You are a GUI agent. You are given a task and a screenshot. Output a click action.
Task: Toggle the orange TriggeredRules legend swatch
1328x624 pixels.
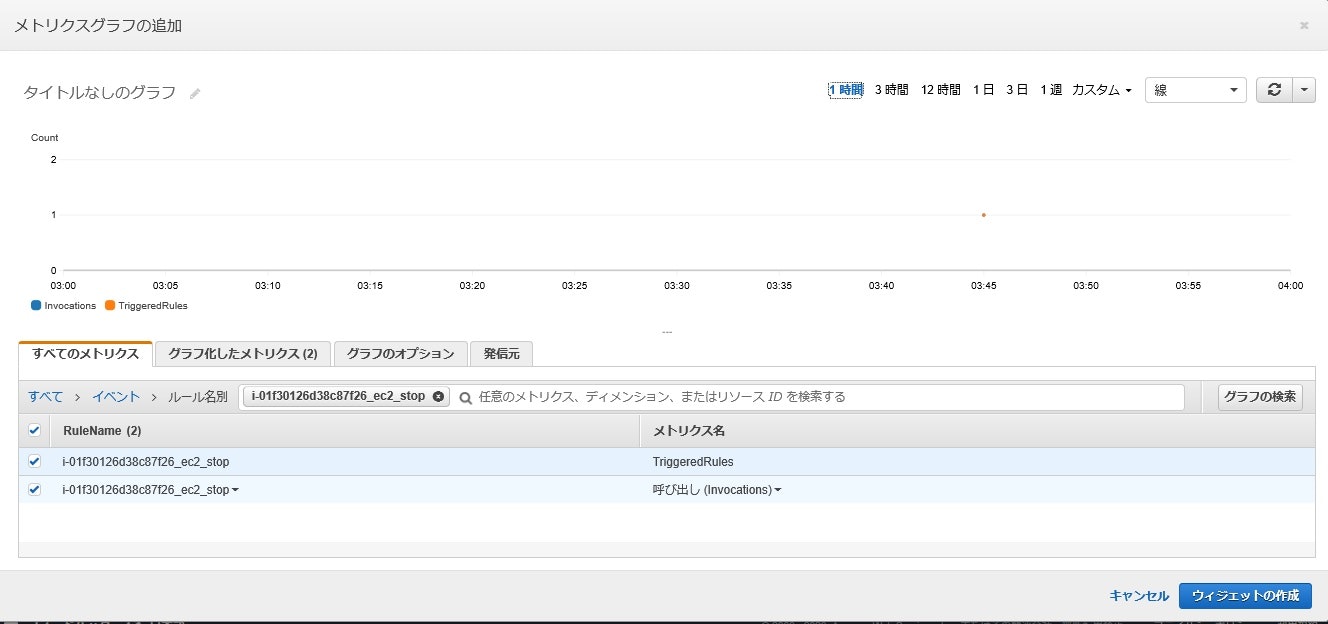point(110,306)
